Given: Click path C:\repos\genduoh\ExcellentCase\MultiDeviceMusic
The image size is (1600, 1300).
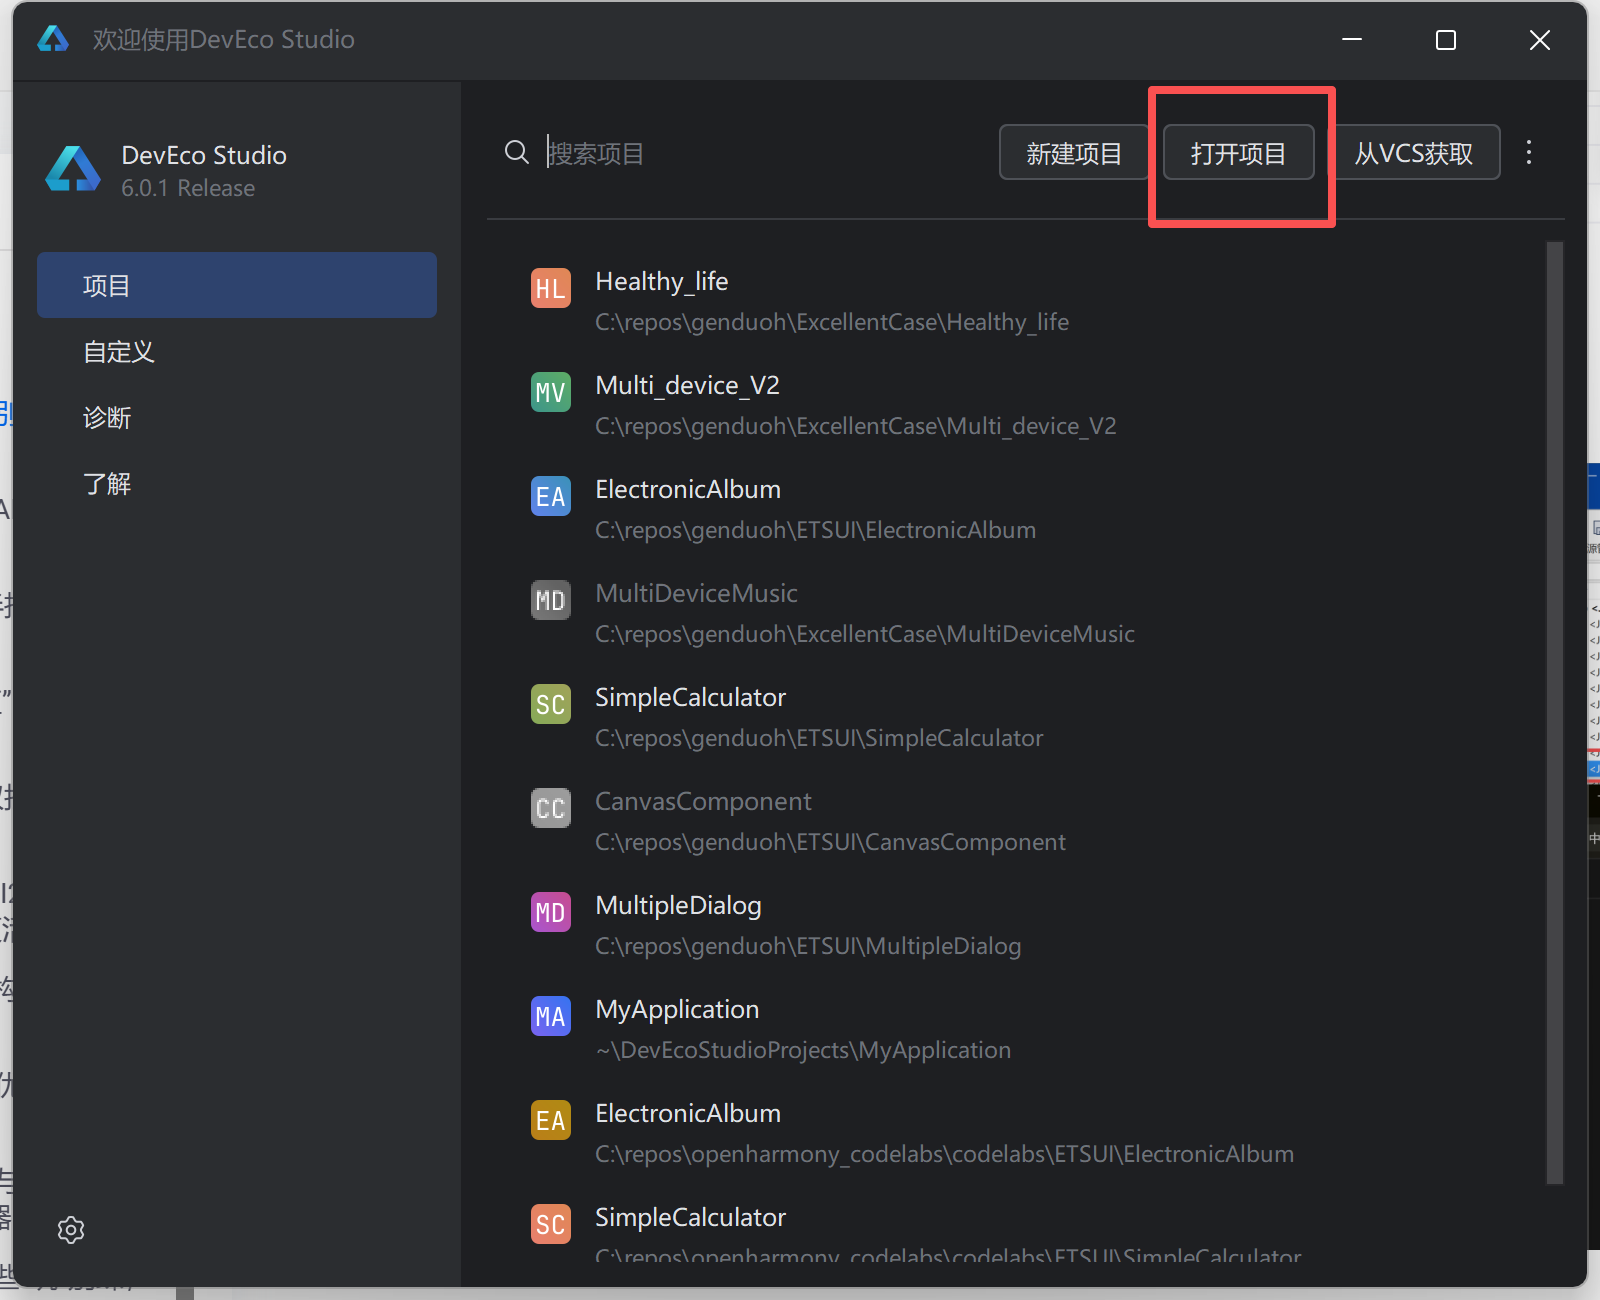Looking at the screenshot, I should pos(865,634).
